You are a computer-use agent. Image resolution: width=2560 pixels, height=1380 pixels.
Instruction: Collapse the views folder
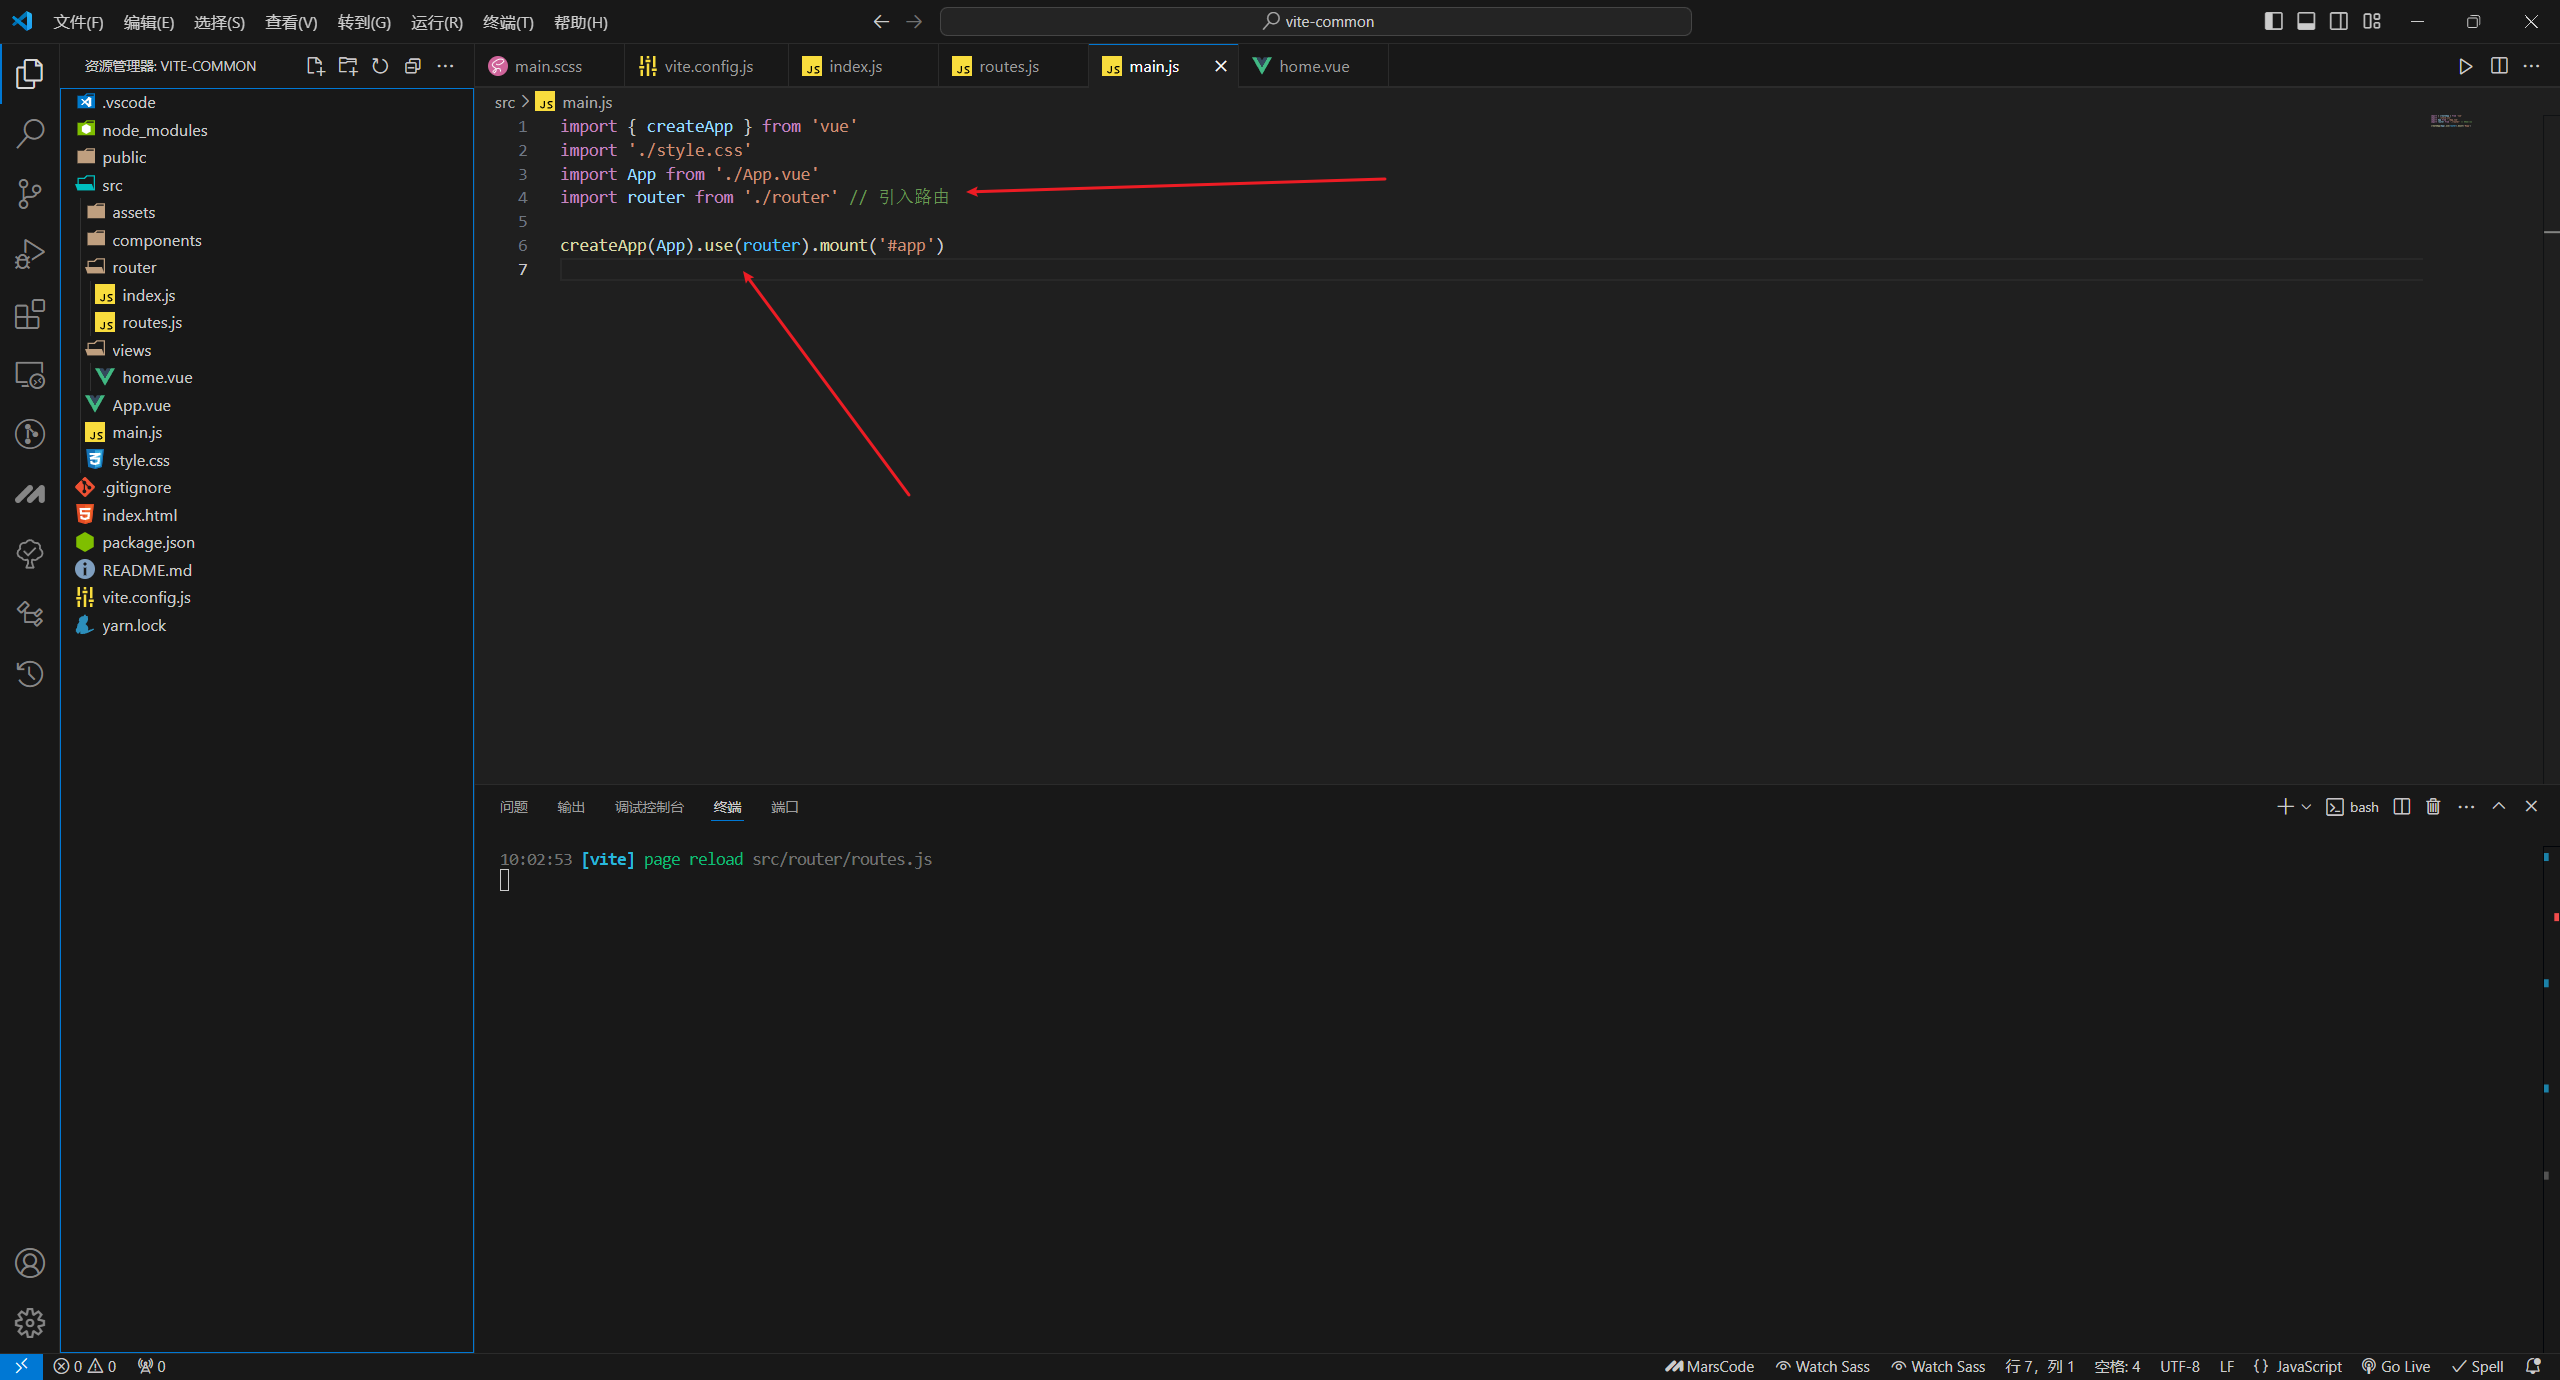coord(131,350)
